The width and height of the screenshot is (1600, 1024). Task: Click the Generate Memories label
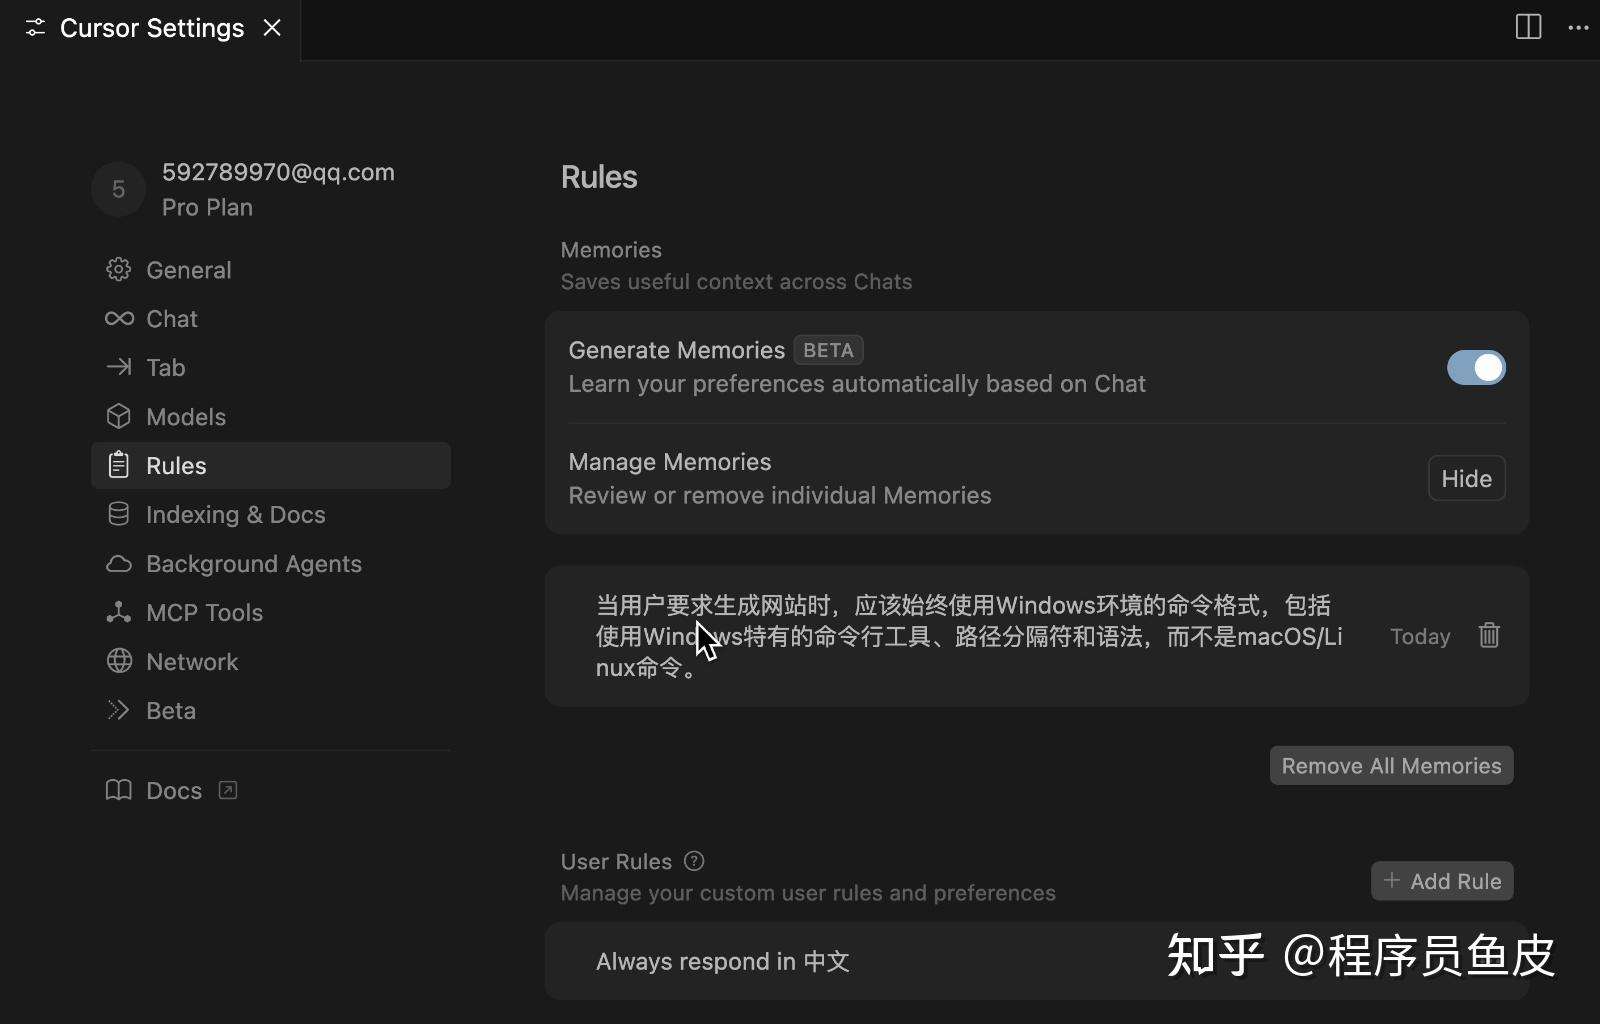[677, 350]
